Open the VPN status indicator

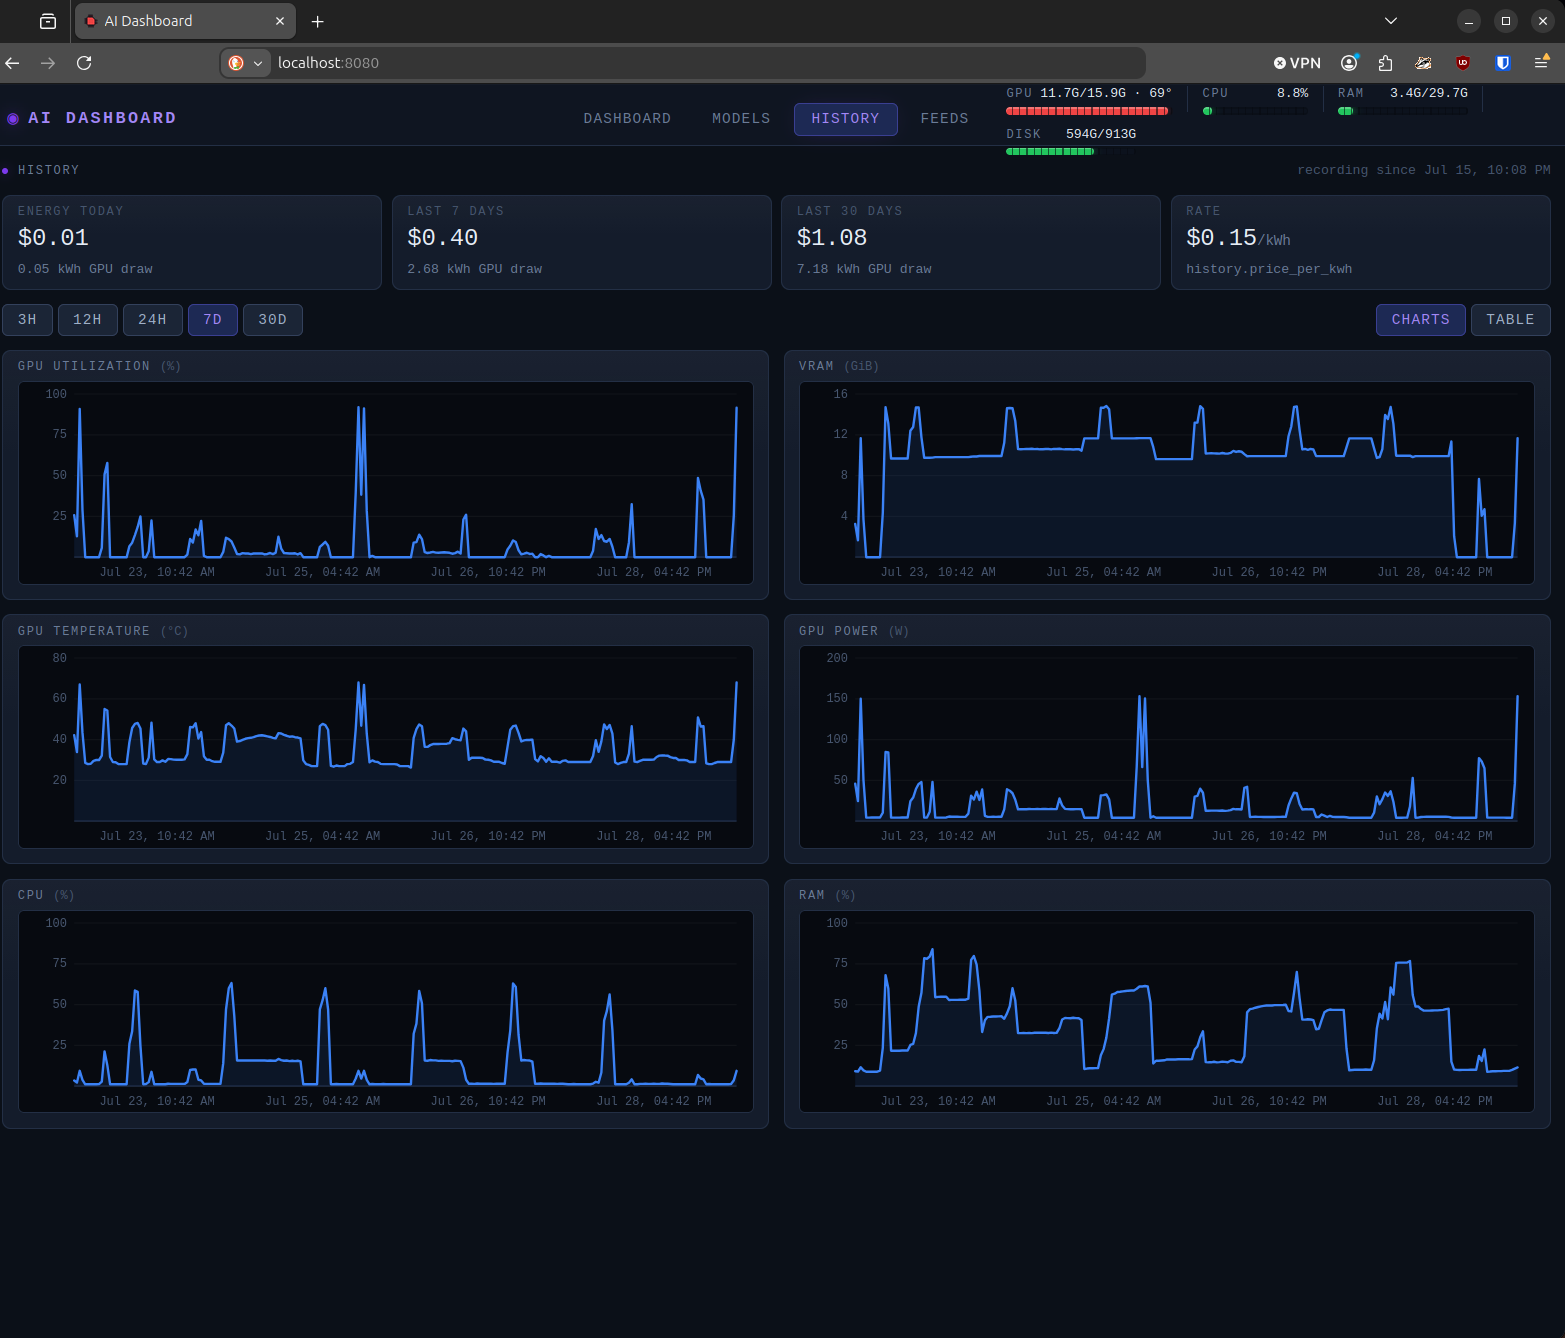click(1297, 63)
